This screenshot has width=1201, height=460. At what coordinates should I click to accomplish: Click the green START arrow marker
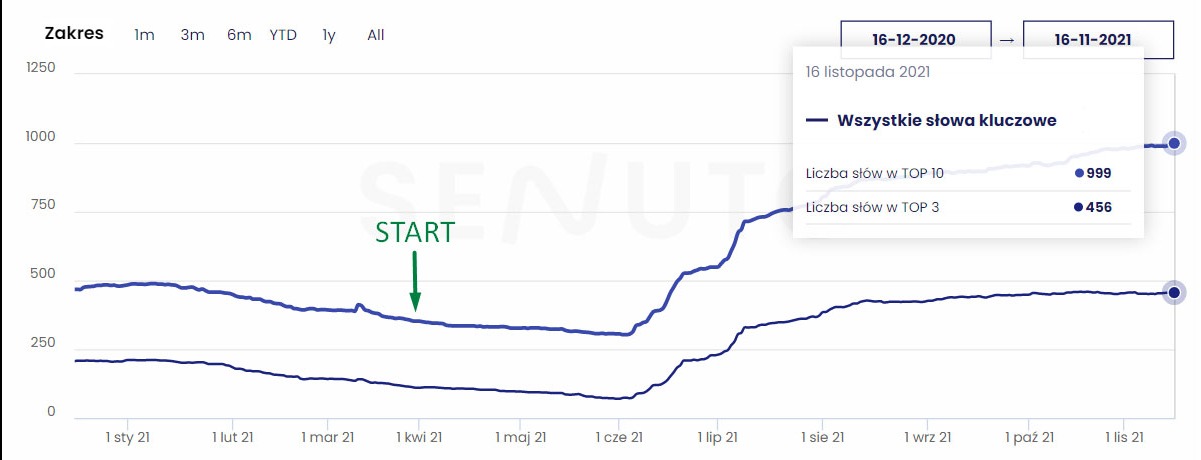[415, 282]
